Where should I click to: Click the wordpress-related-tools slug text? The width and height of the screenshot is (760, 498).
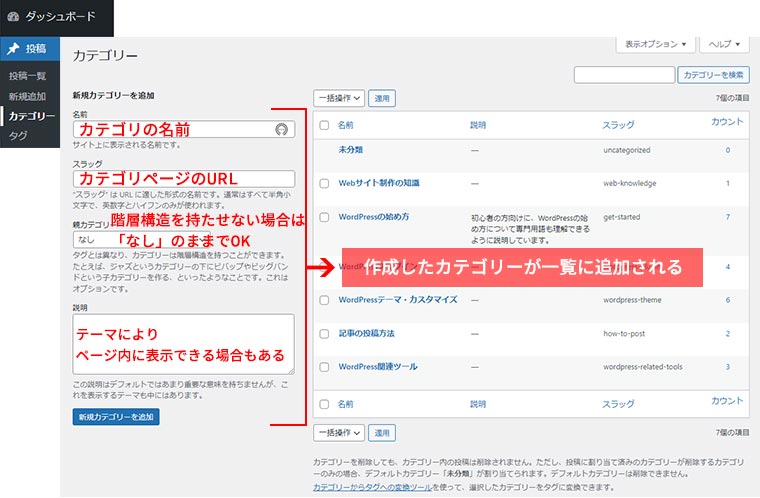643,367
